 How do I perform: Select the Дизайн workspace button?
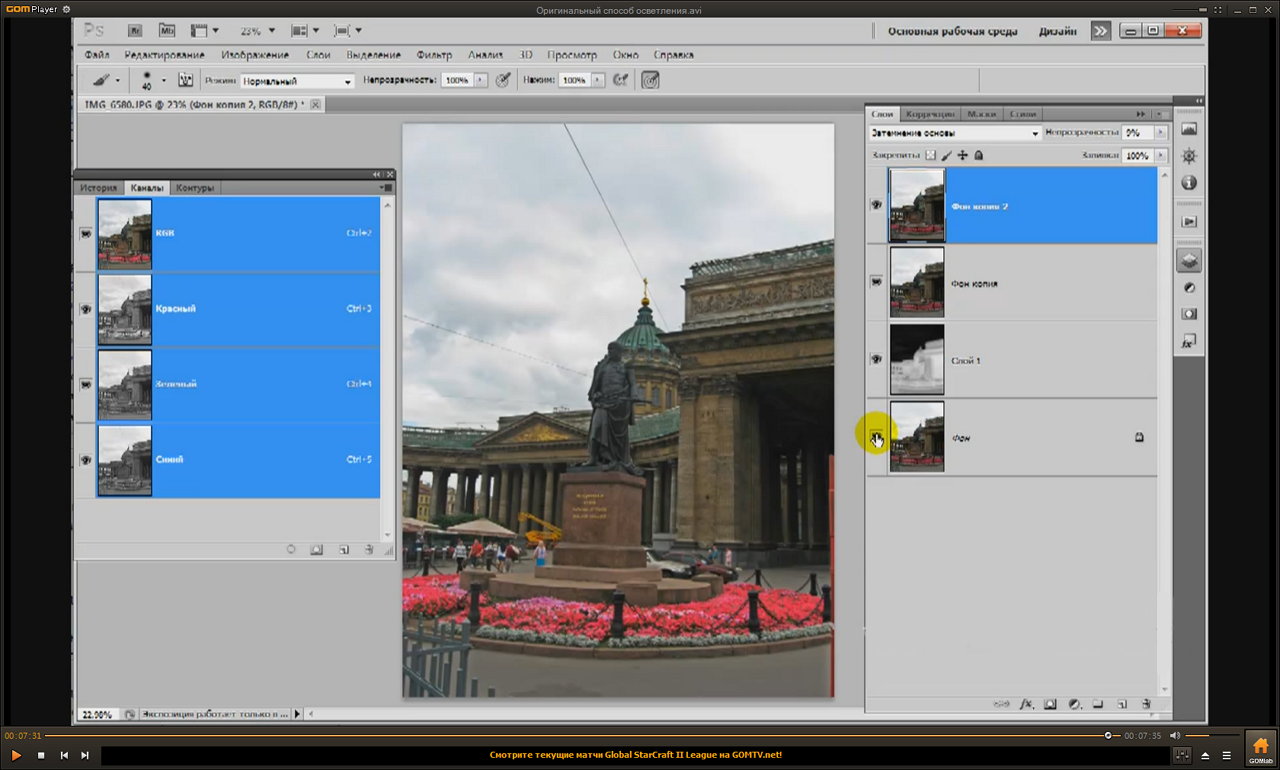[x=1057, y=31]
